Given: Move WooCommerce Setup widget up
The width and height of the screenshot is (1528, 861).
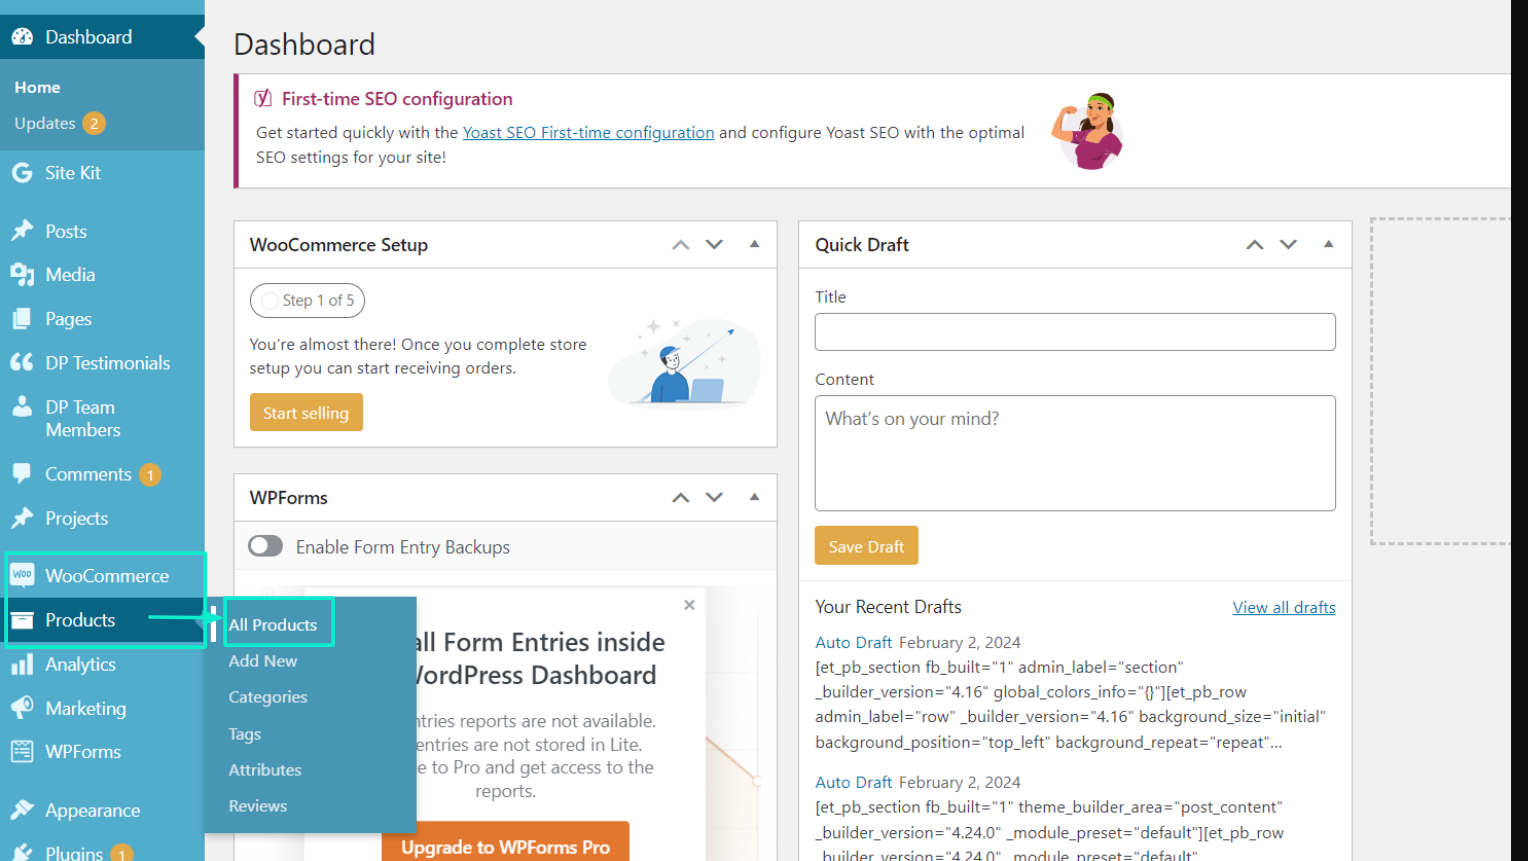Looking at the screenshot, I should point(681,245).
